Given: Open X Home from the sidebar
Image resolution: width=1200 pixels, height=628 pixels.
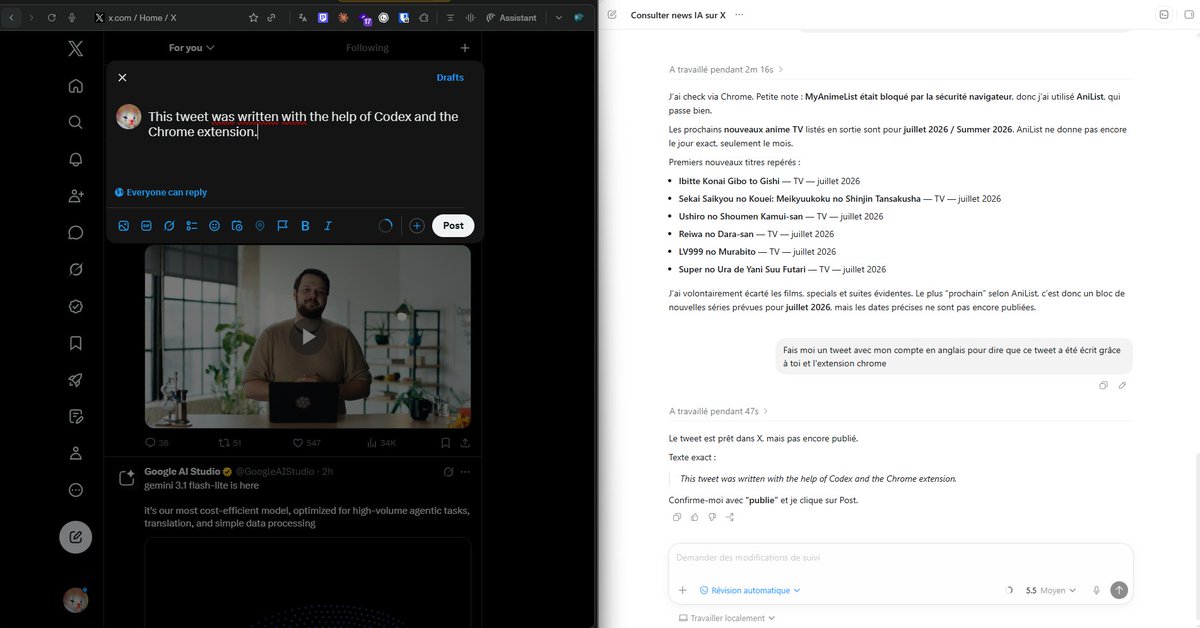Looking at the screenshot, I should (x=76, y=85).
